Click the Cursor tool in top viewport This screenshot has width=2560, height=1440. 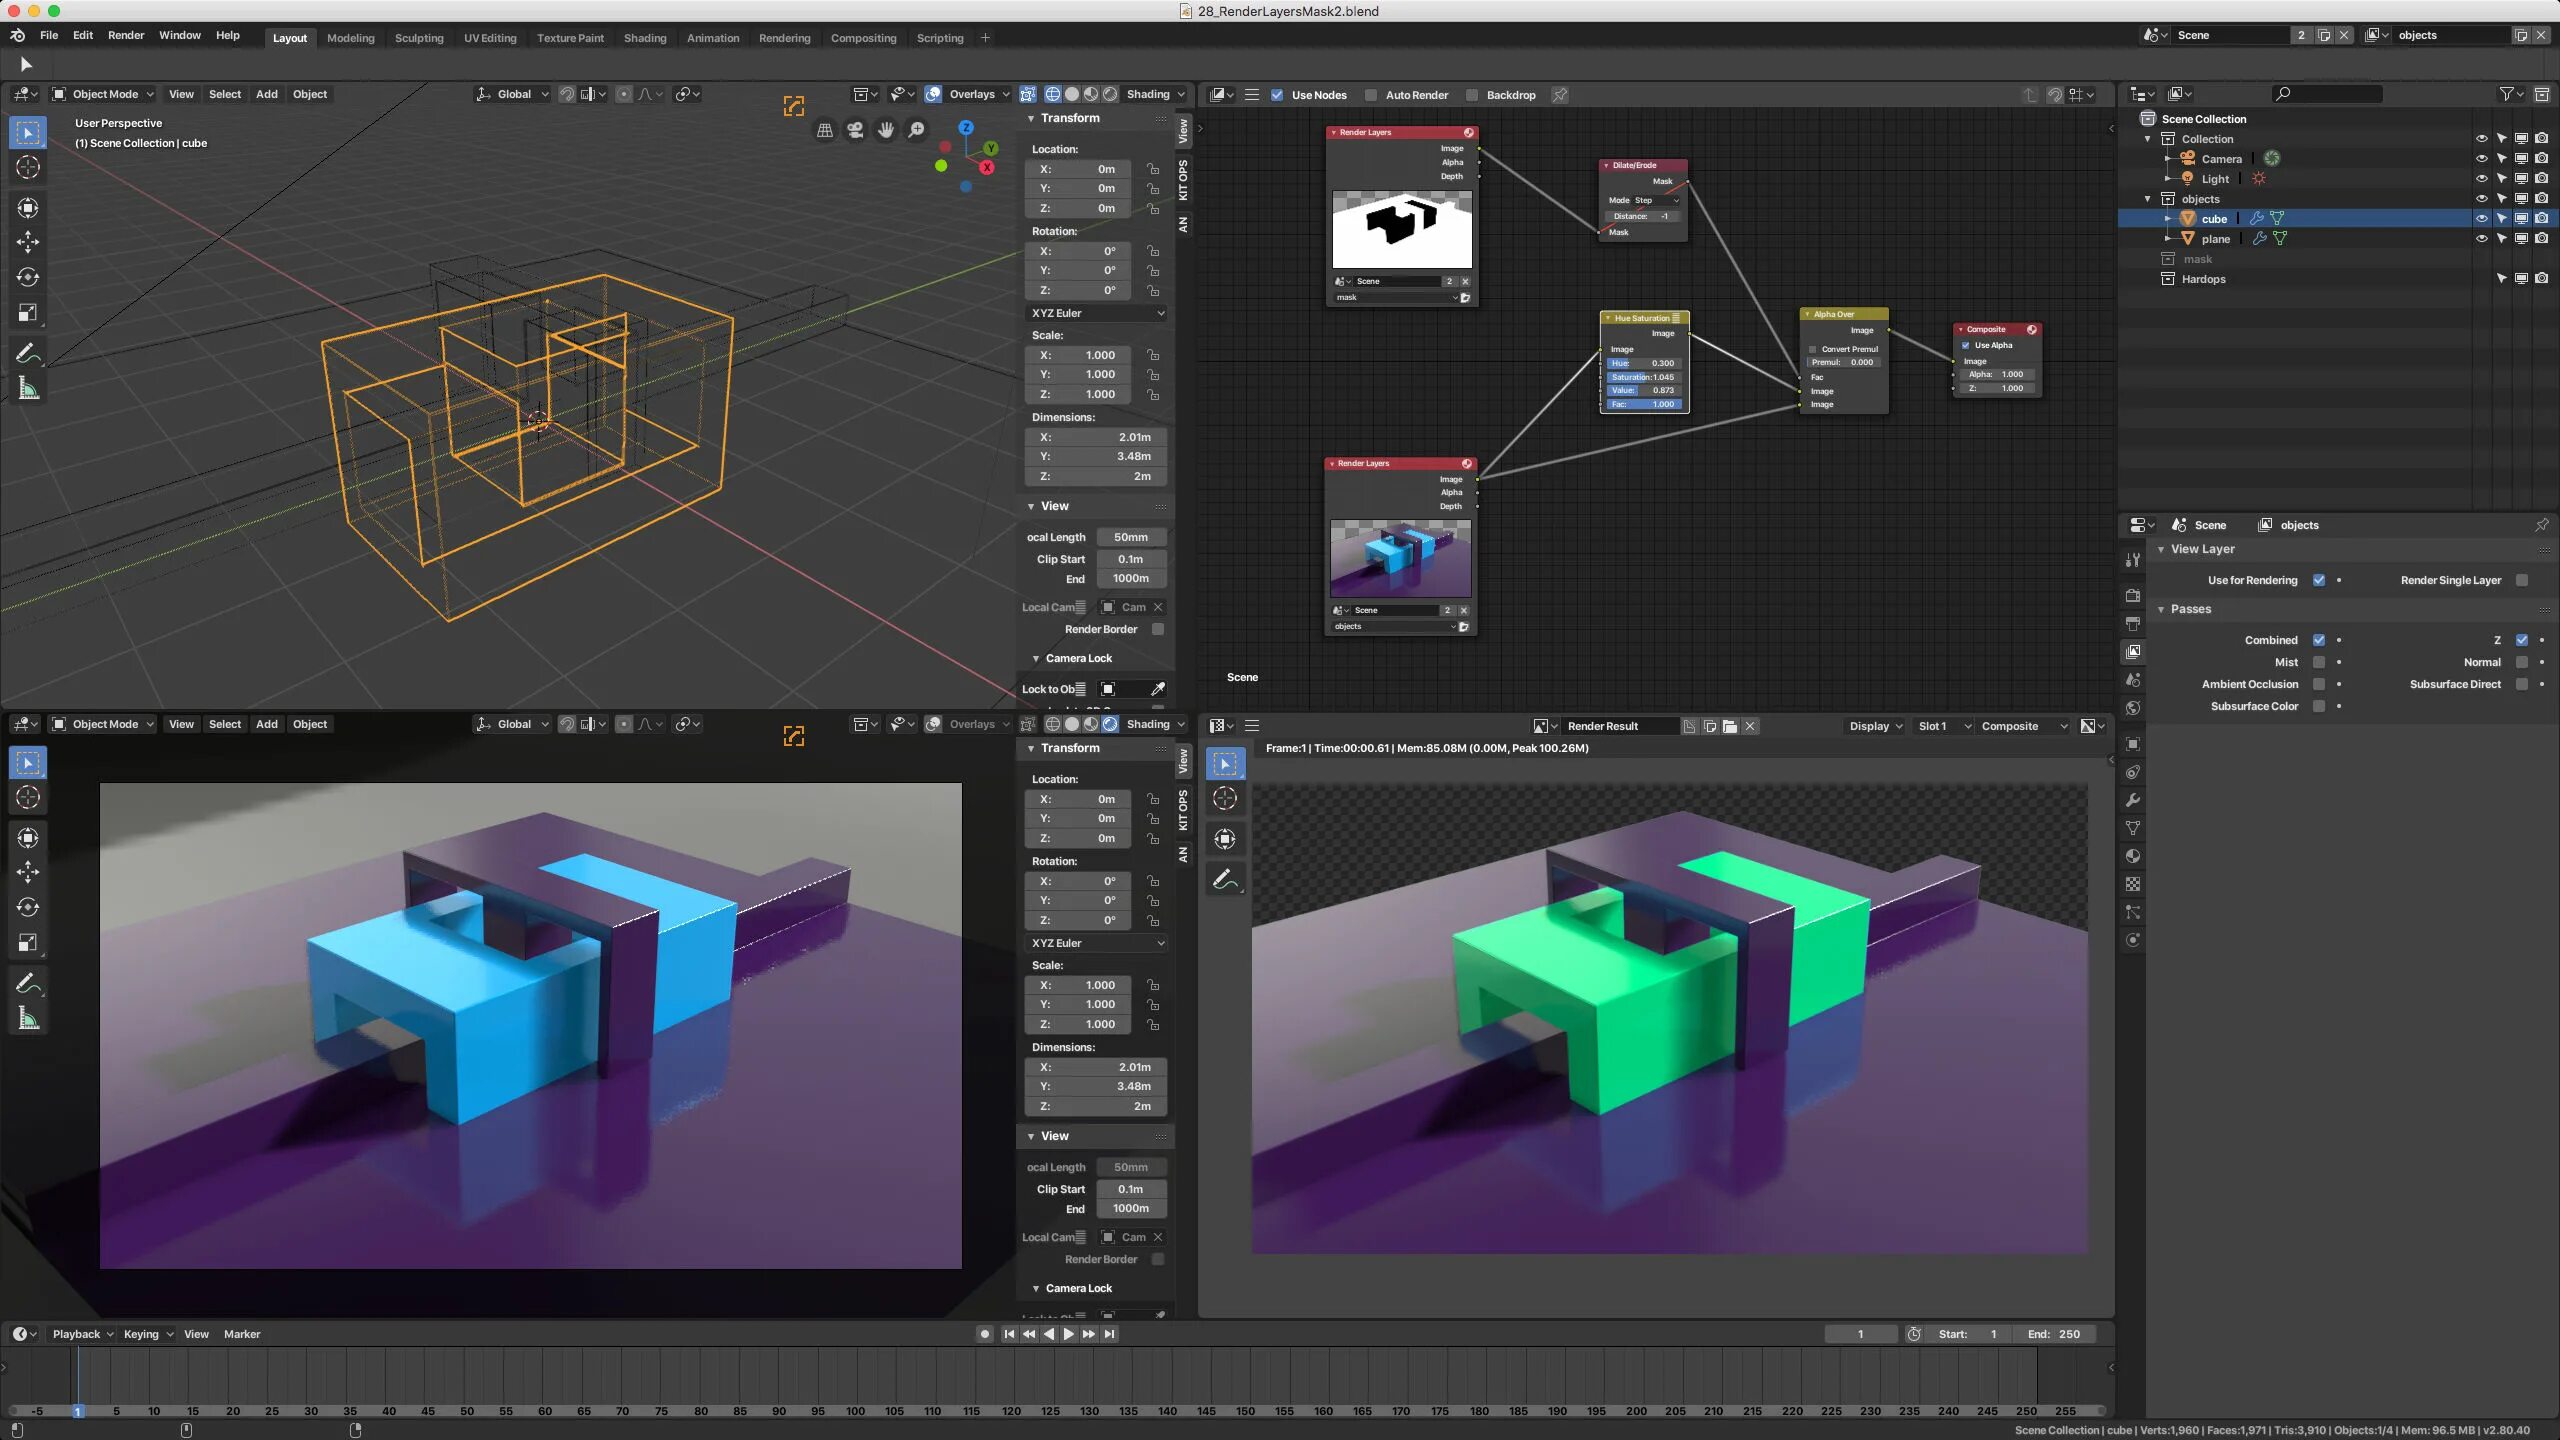pos(28,168)
